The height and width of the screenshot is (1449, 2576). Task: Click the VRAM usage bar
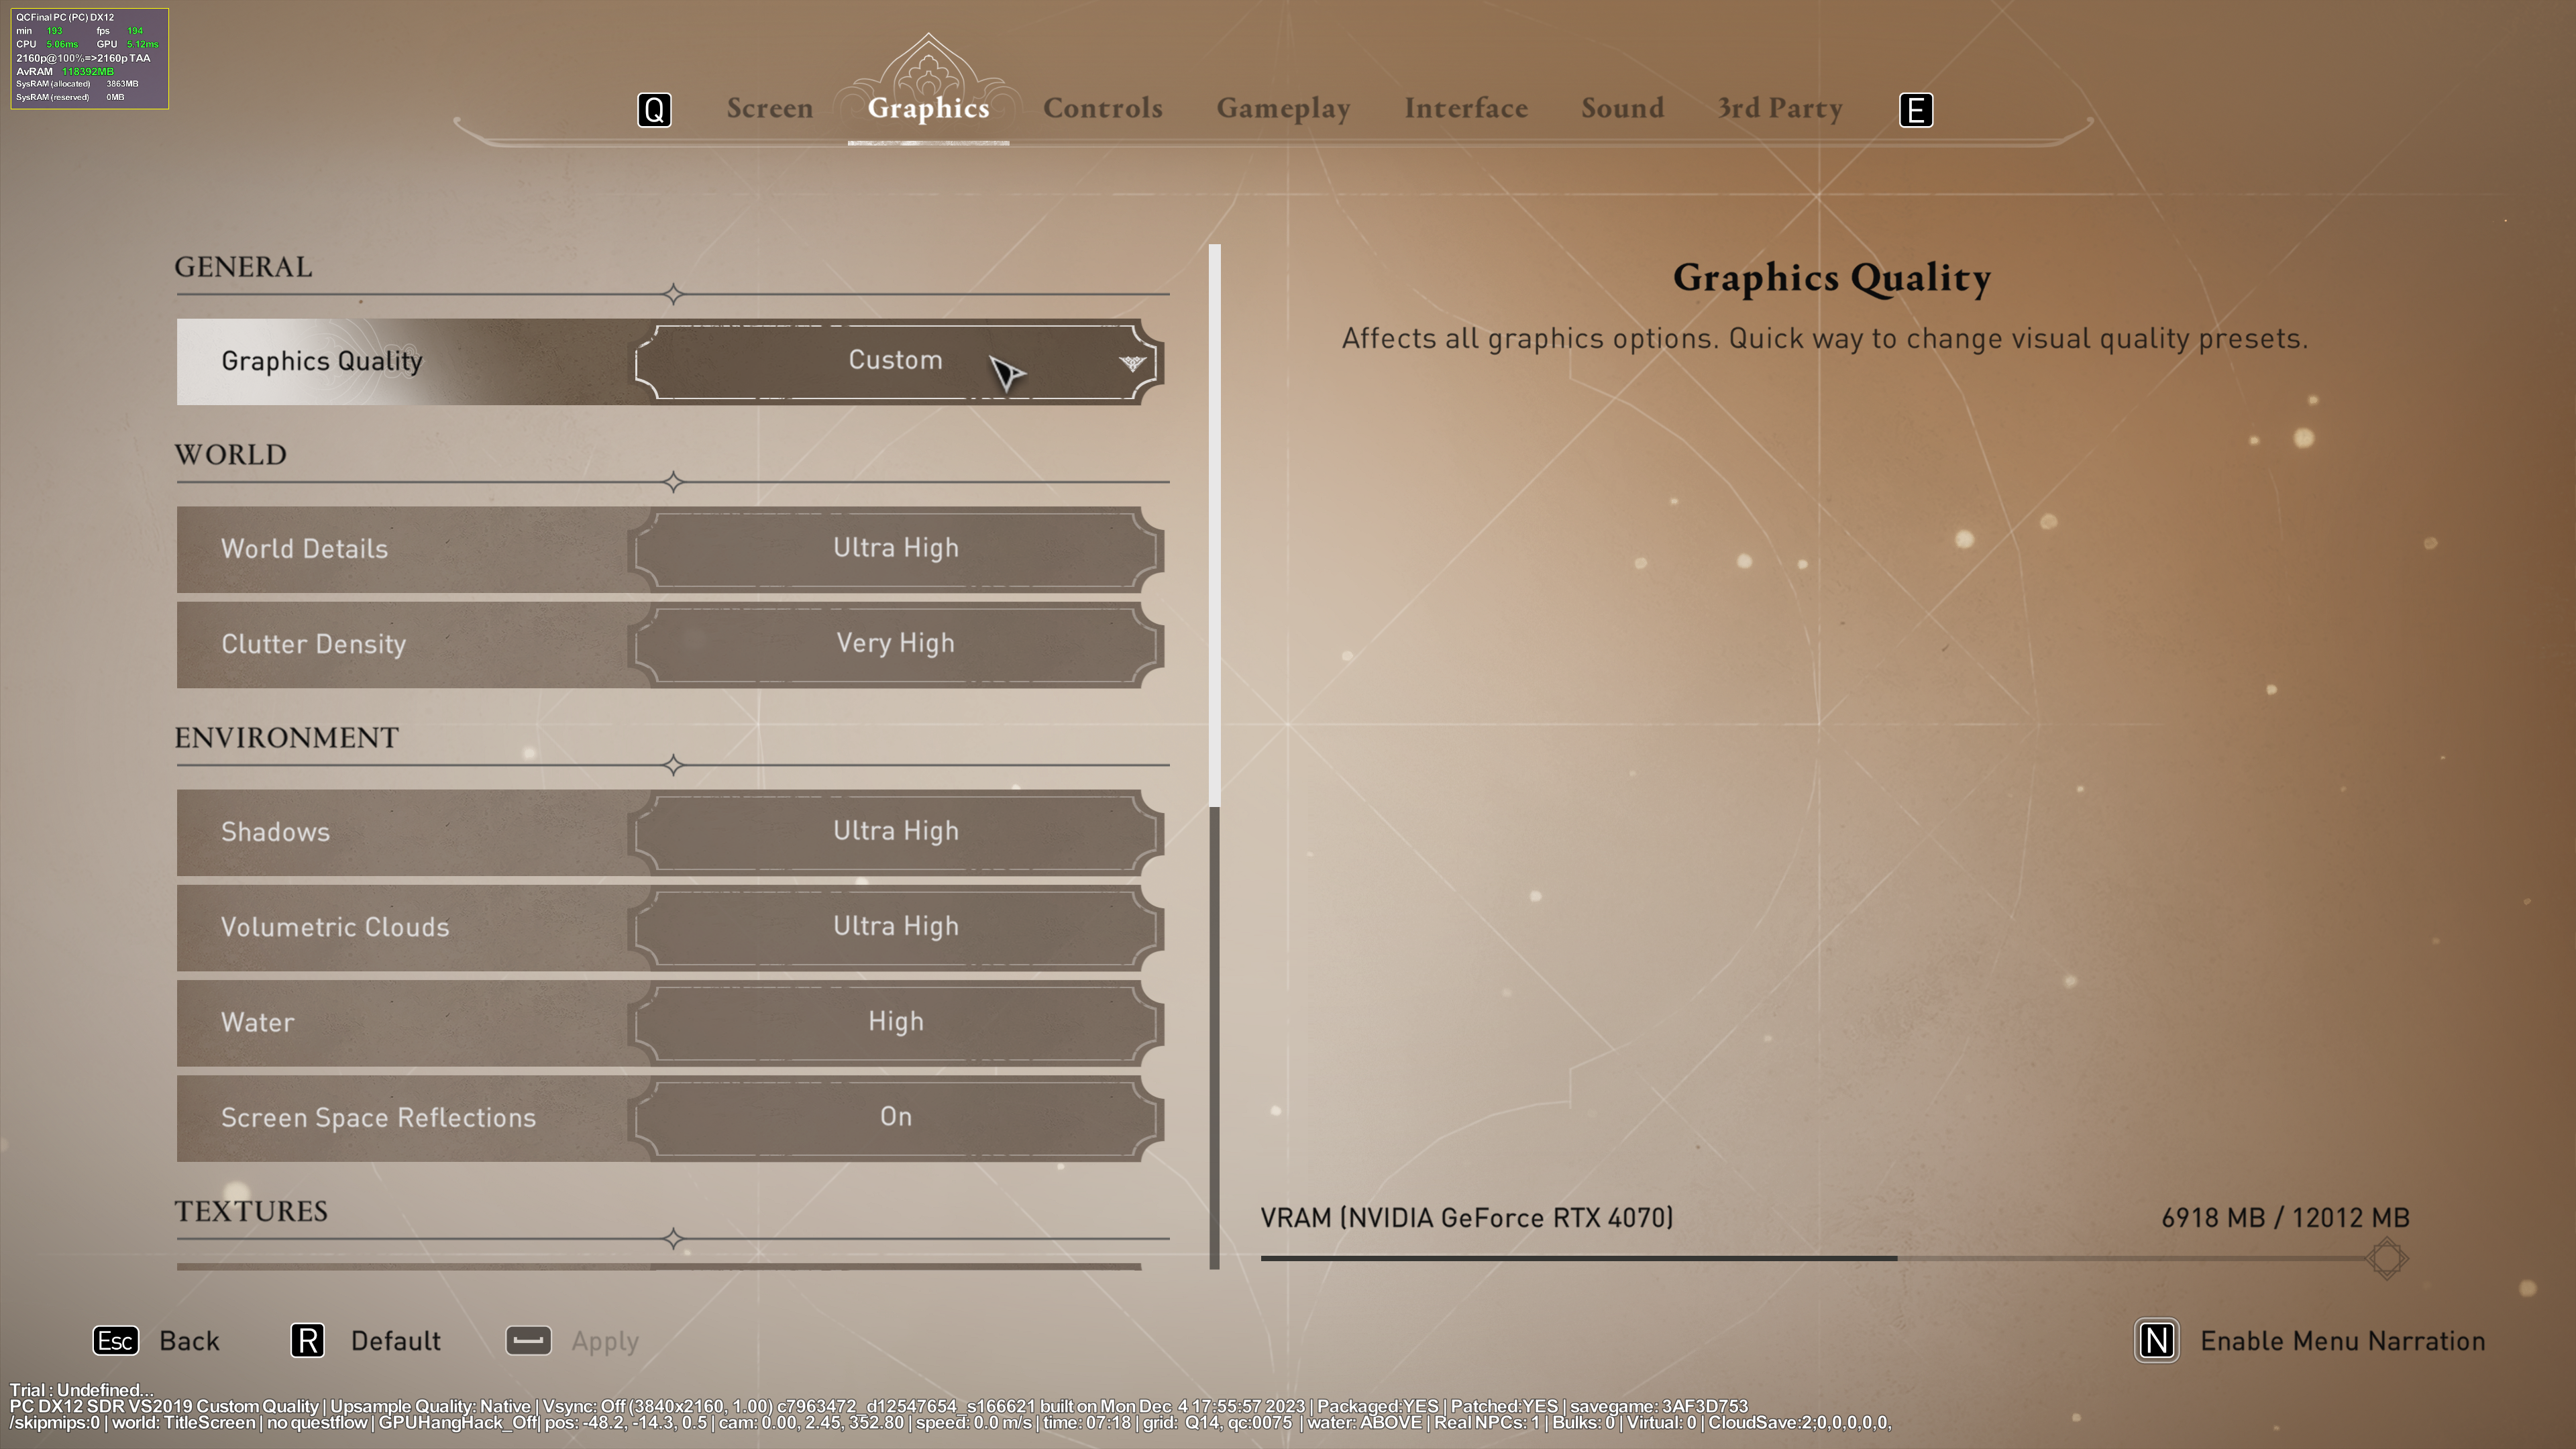(x=1800, y=1258)
